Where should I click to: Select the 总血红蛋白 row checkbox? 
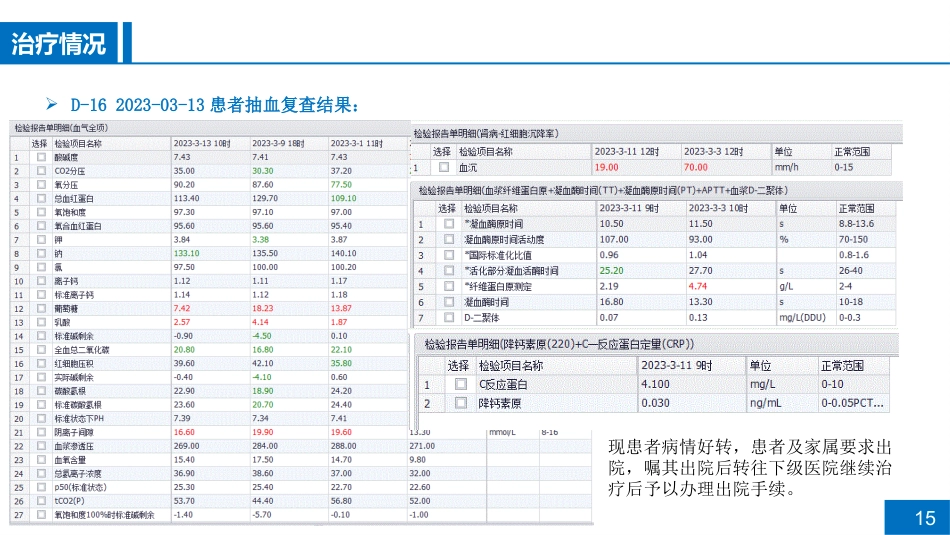41,198
